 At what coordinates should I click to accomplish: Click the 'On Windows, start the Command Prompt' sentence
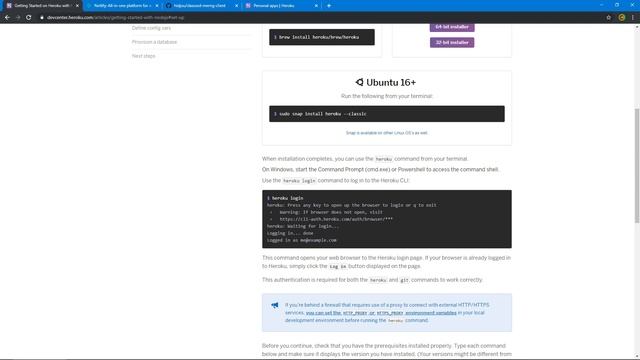pos(380,169)
